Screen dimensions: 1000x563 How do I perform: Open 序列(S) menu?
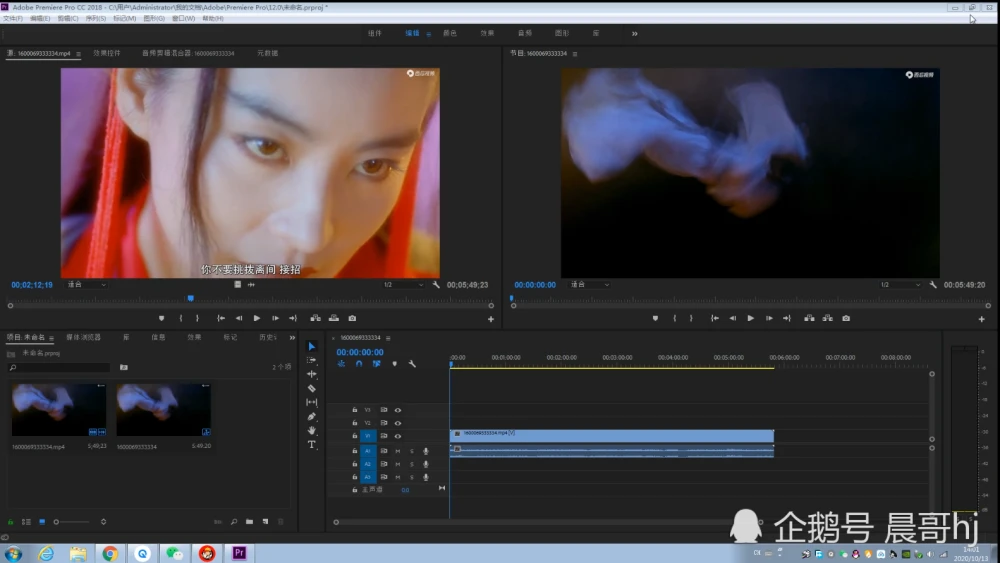[x=96, y=18]
